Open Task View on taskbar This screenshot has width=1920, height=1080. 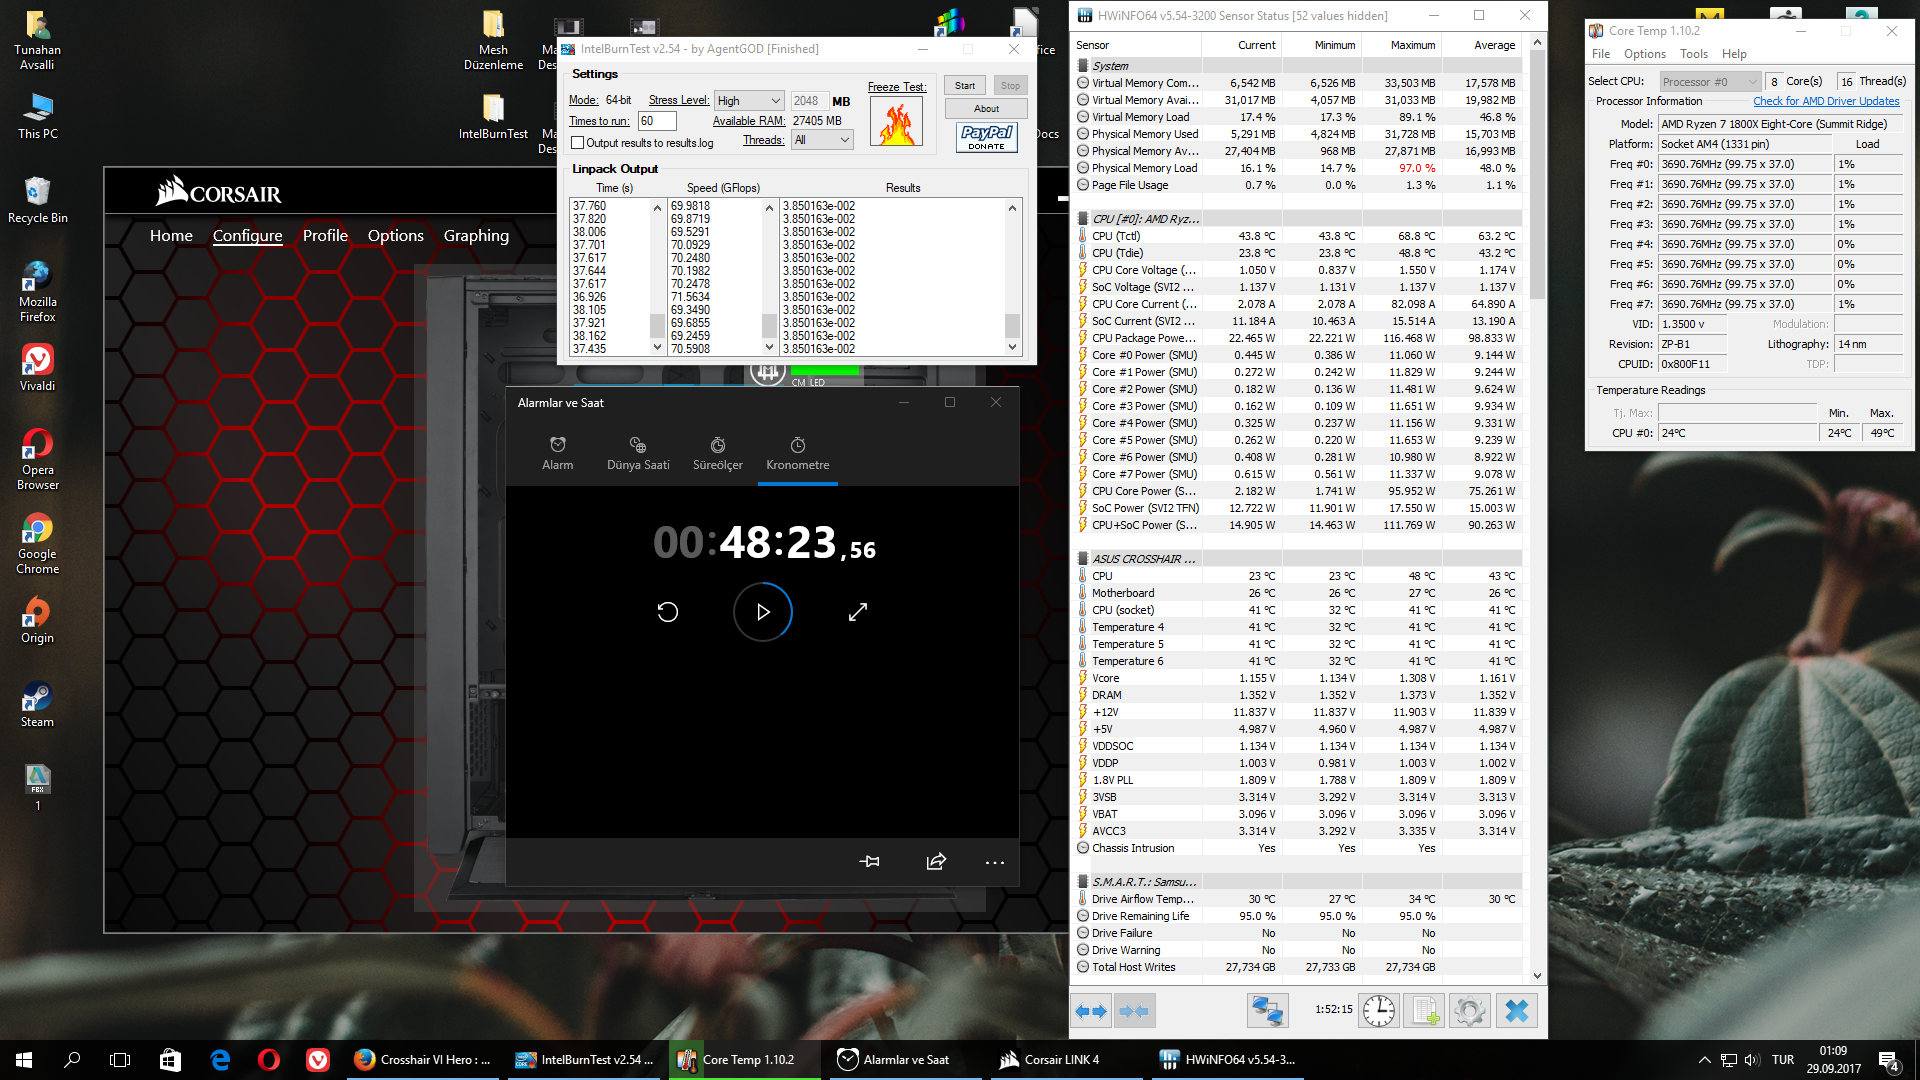point(120,1060)
